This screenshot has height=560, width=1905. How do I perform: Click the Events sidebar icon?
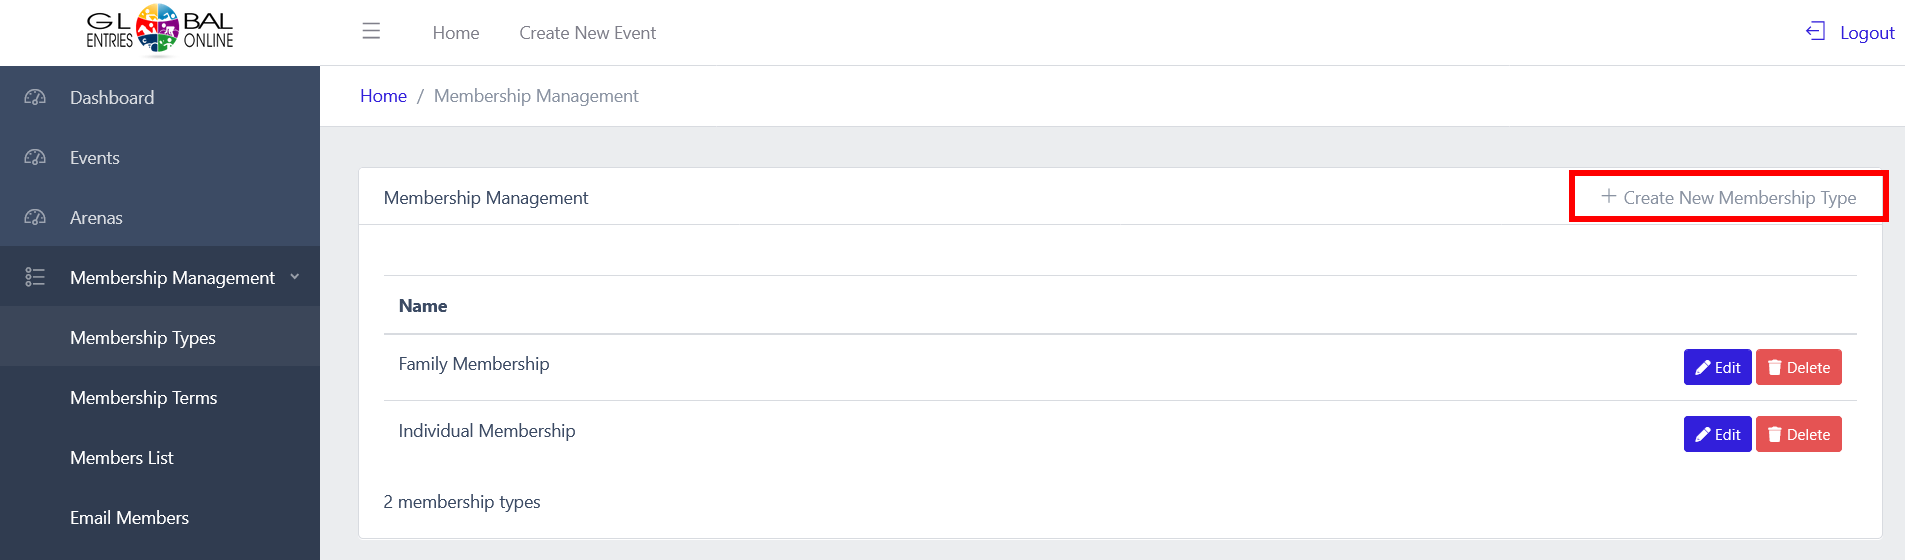pyautogui.click(x=35, y=158)
